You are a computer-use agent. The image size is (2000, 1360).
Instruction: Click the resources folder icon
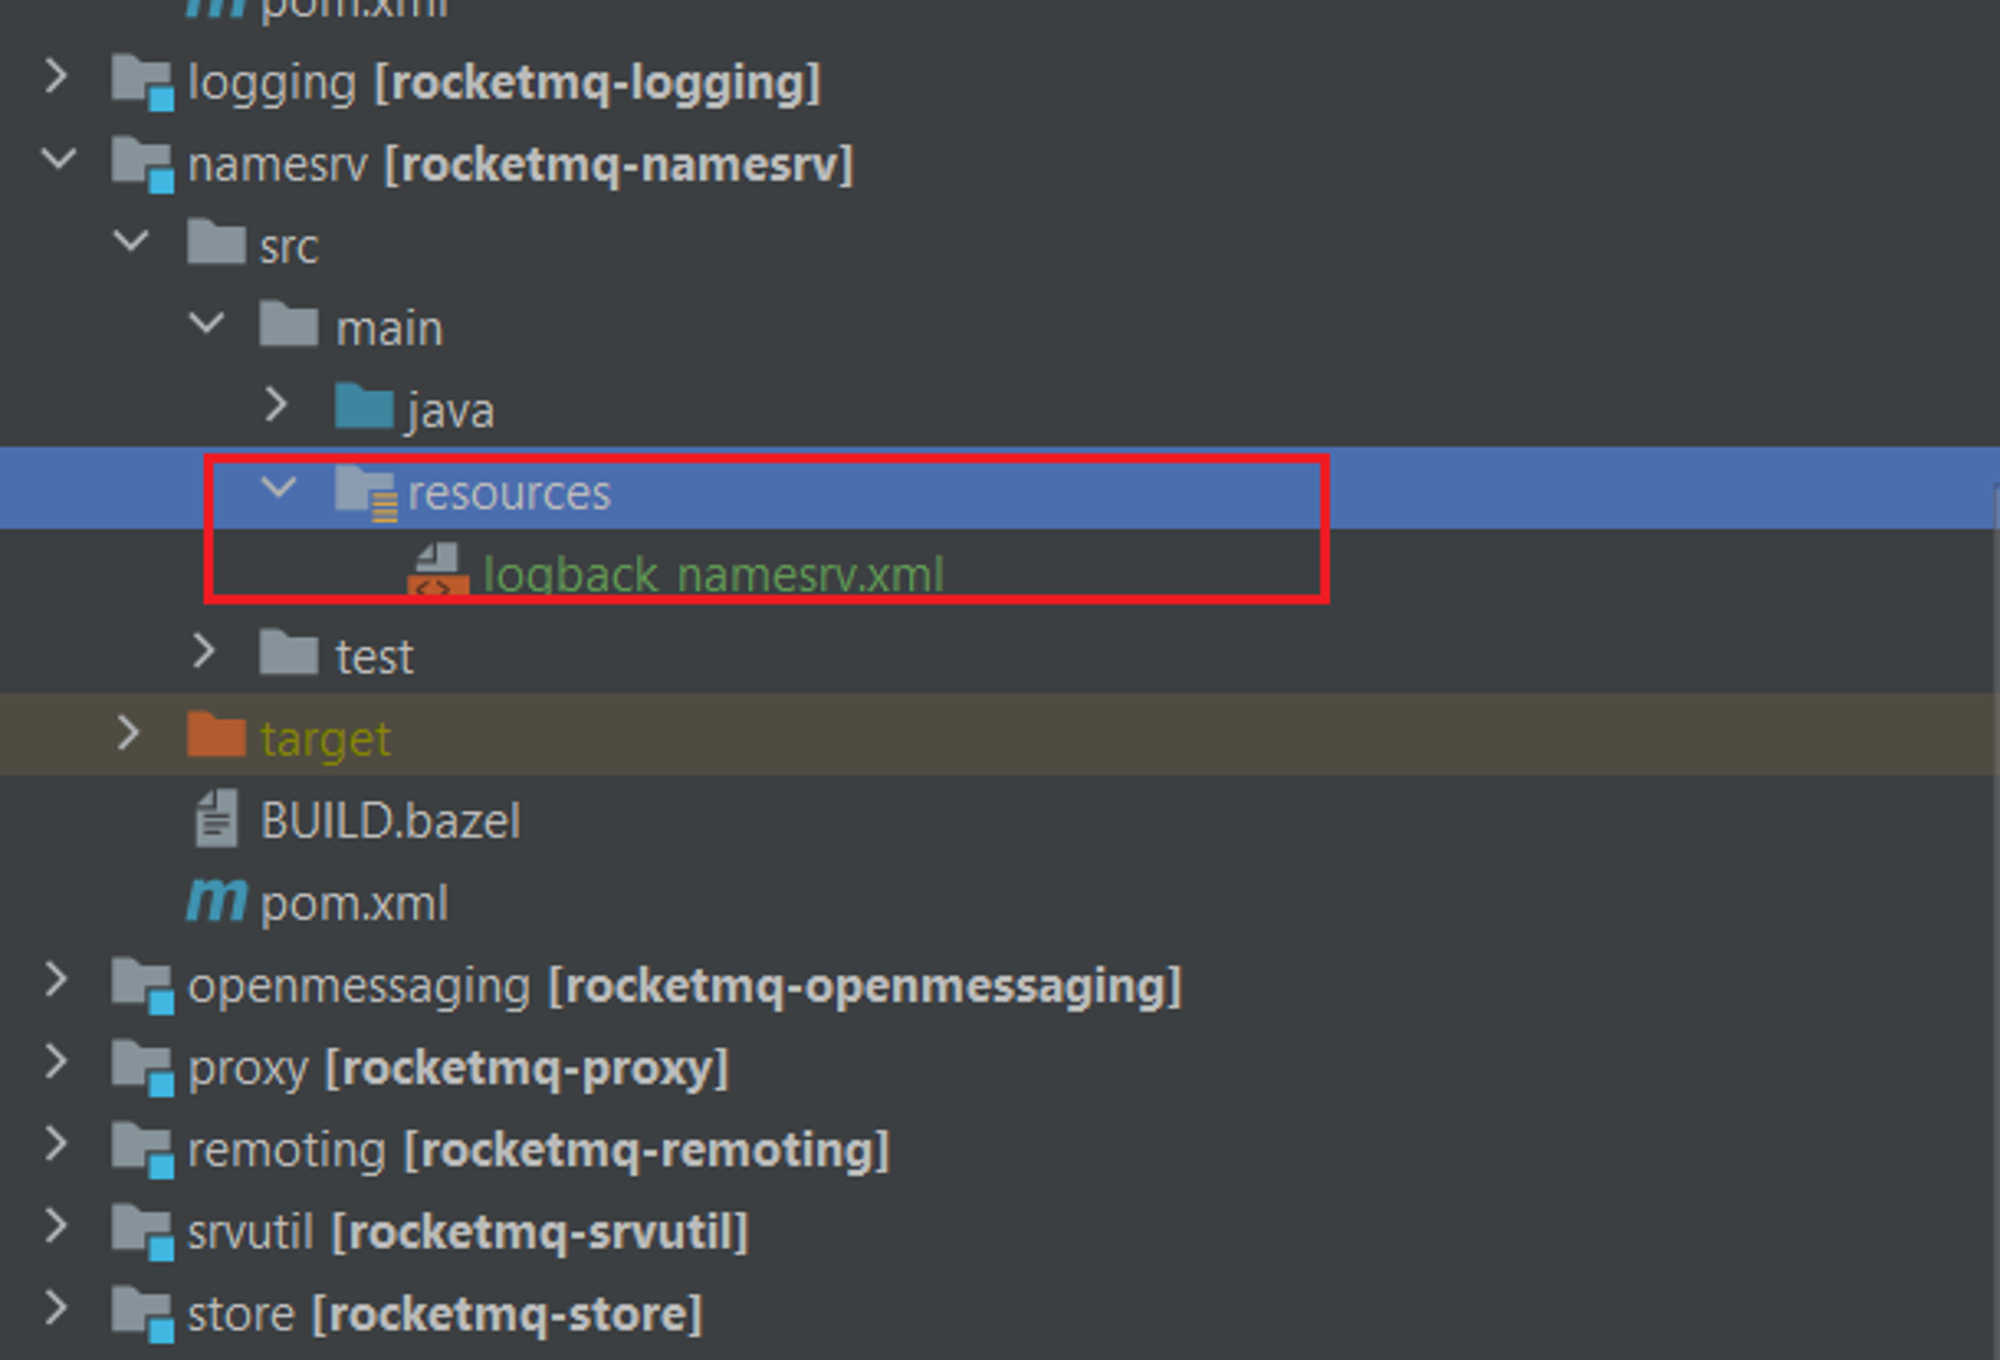click(366, 493)
